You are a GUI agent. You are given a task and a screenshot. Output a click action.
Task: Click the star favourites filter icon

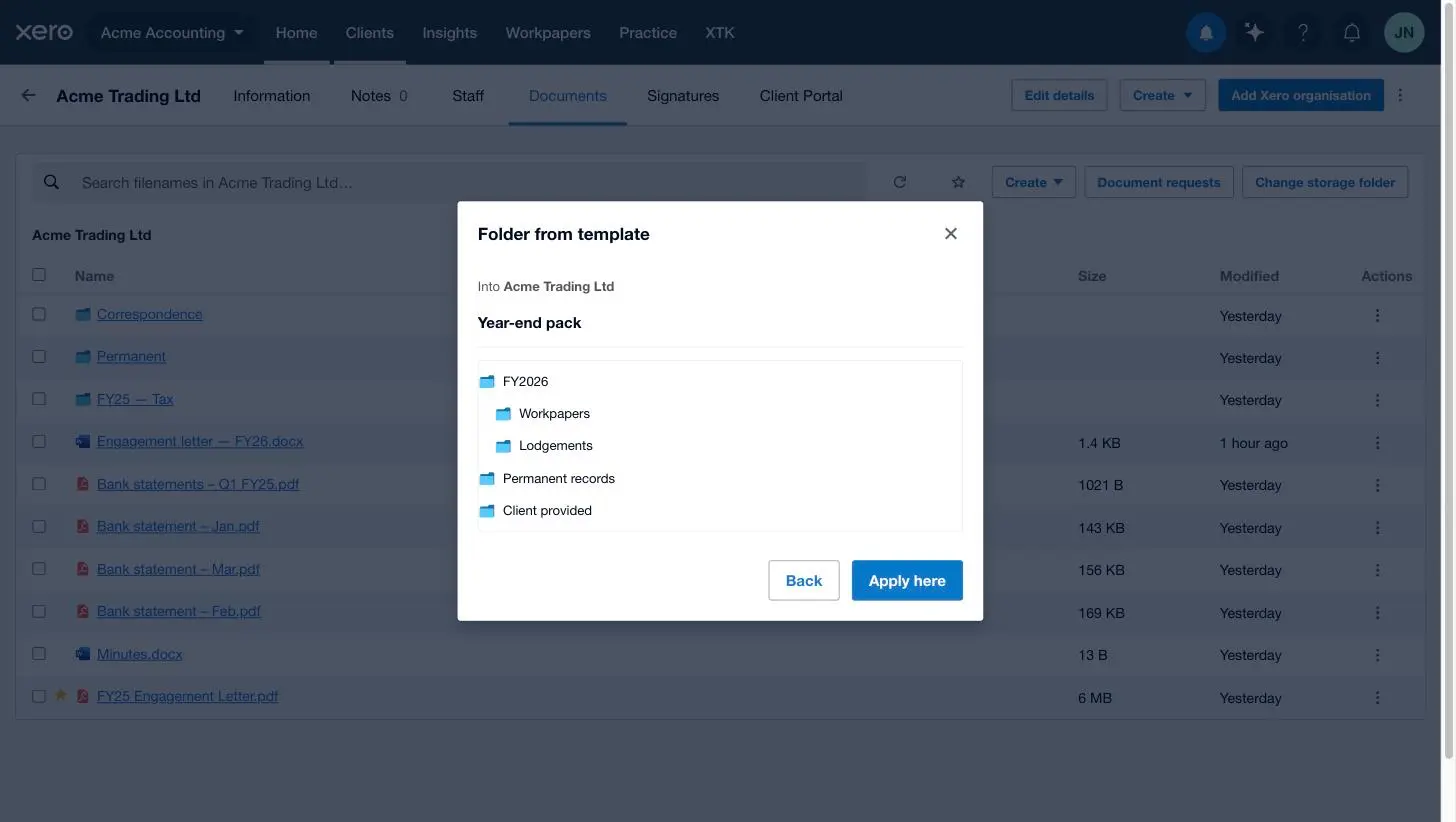[x=958, y=182]
